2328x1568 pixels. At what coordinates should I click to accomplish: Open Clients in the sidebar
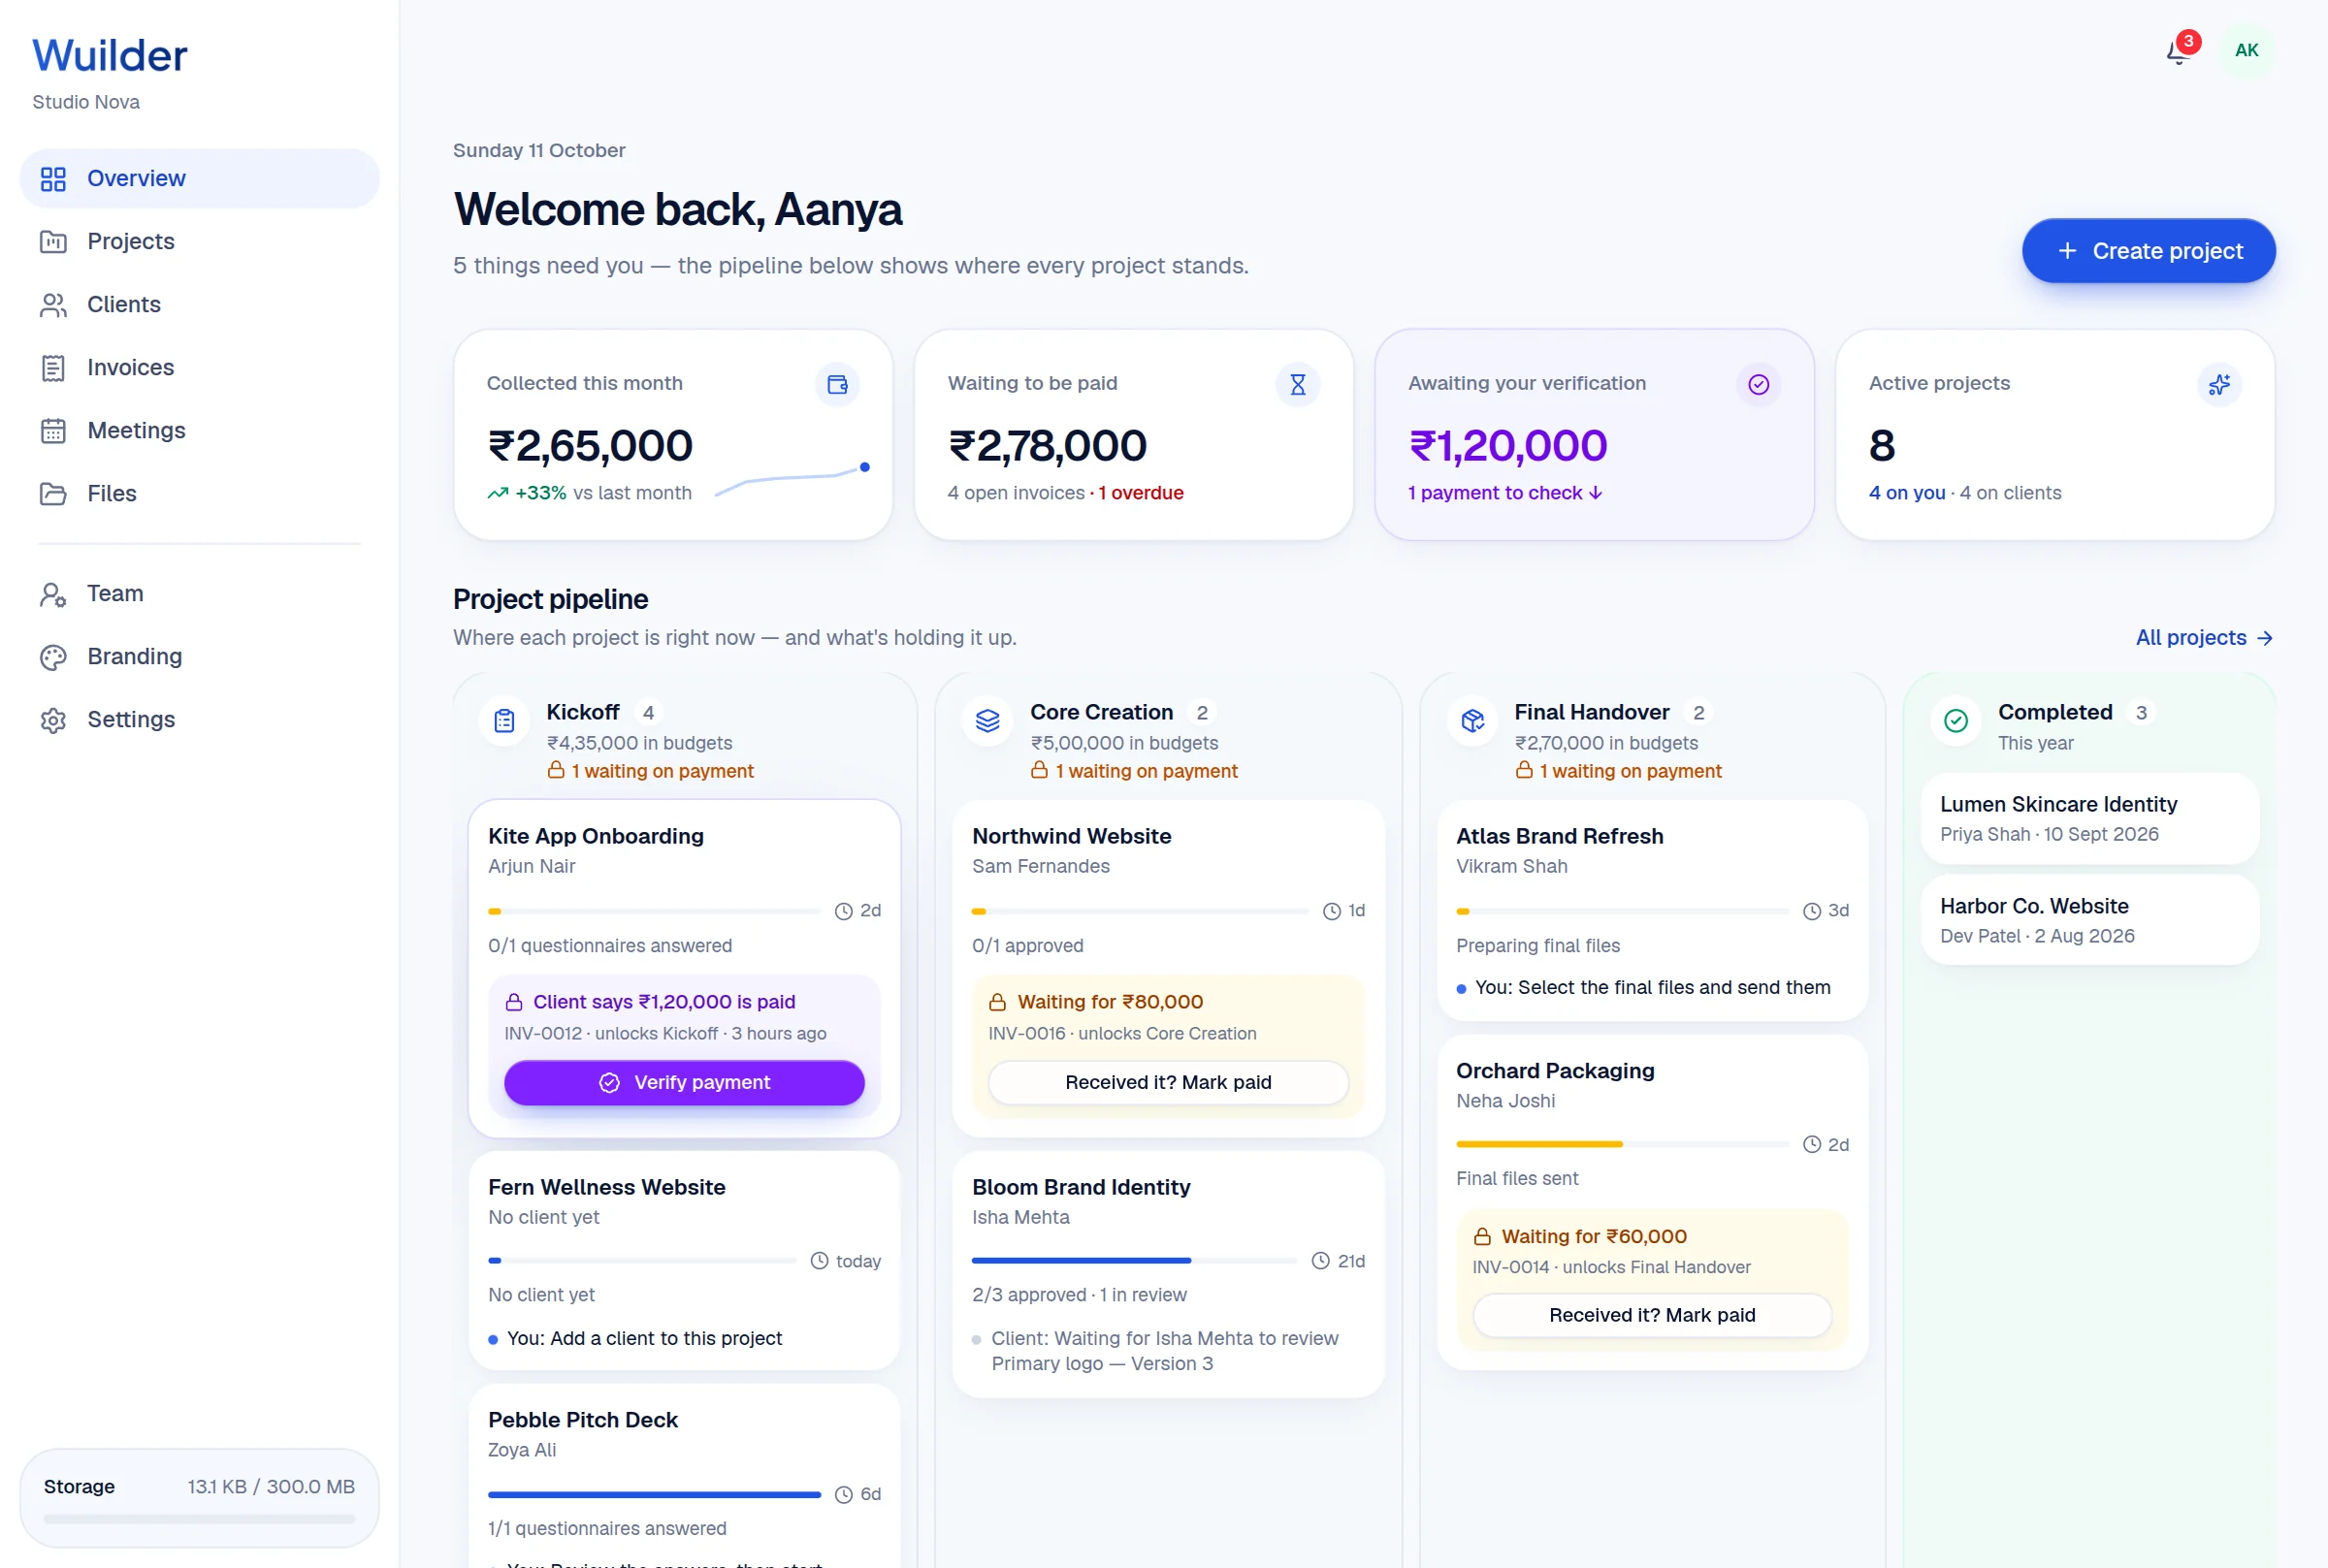199,304
